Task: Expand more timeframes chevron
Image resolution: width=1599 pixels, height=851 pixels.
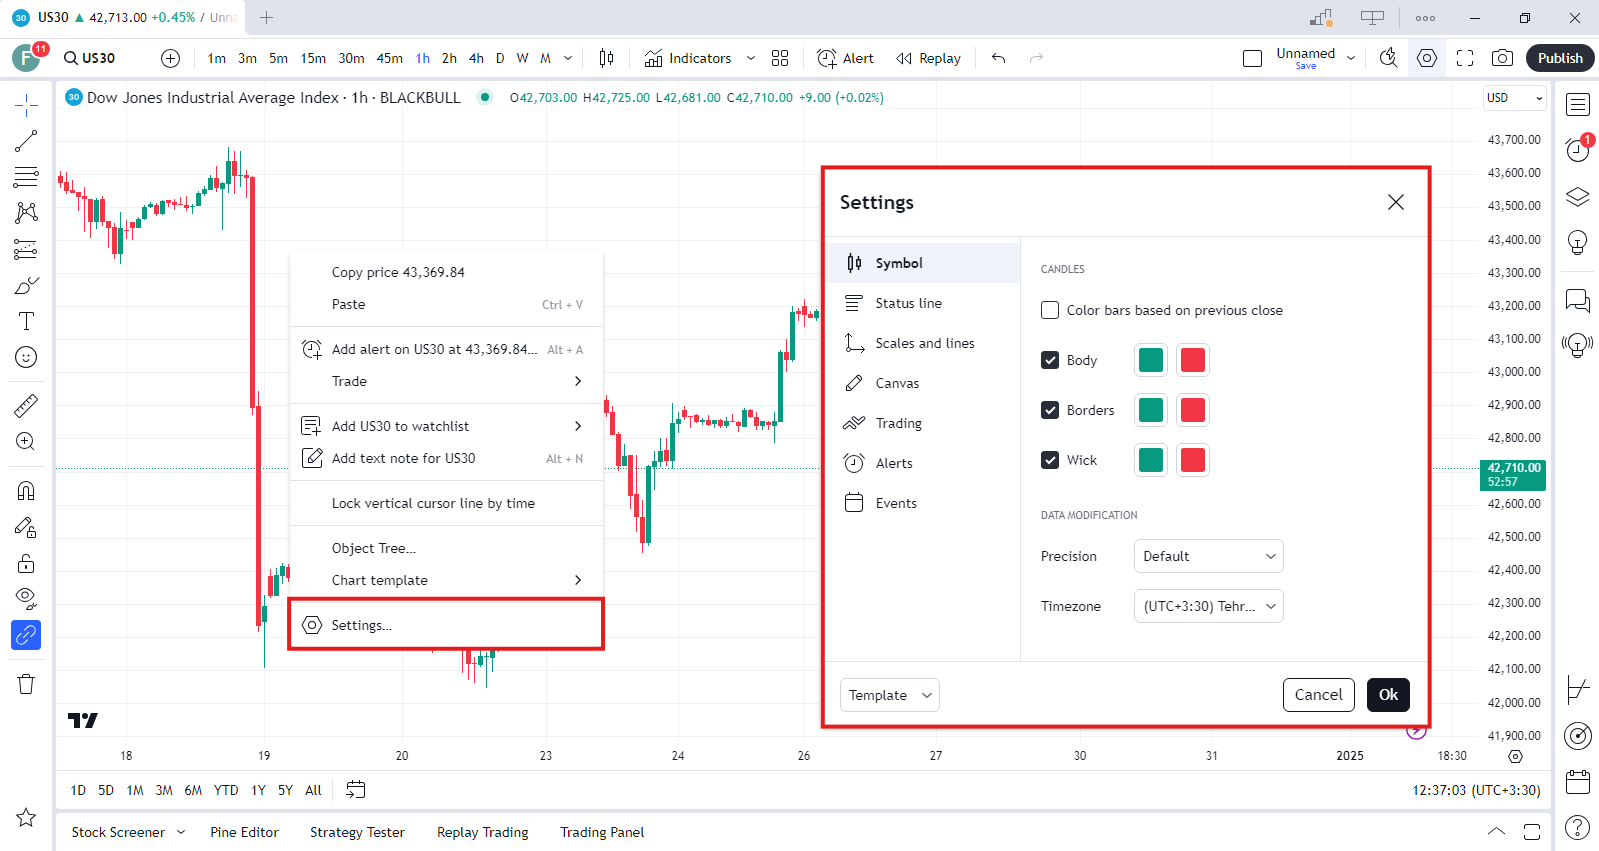Action: (568, 58)
